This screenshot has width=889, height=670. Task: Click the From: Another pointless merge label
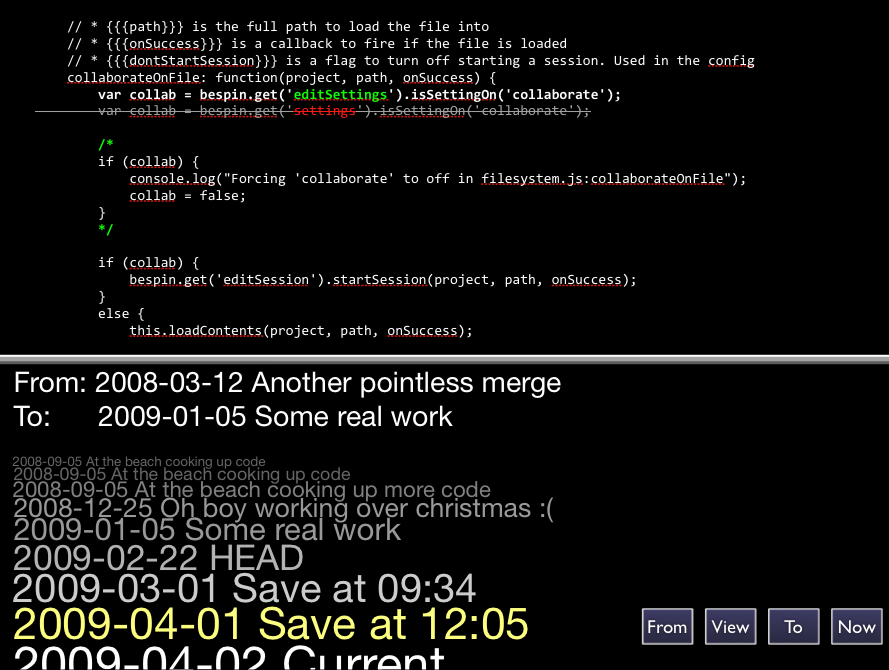pos(287,383)
